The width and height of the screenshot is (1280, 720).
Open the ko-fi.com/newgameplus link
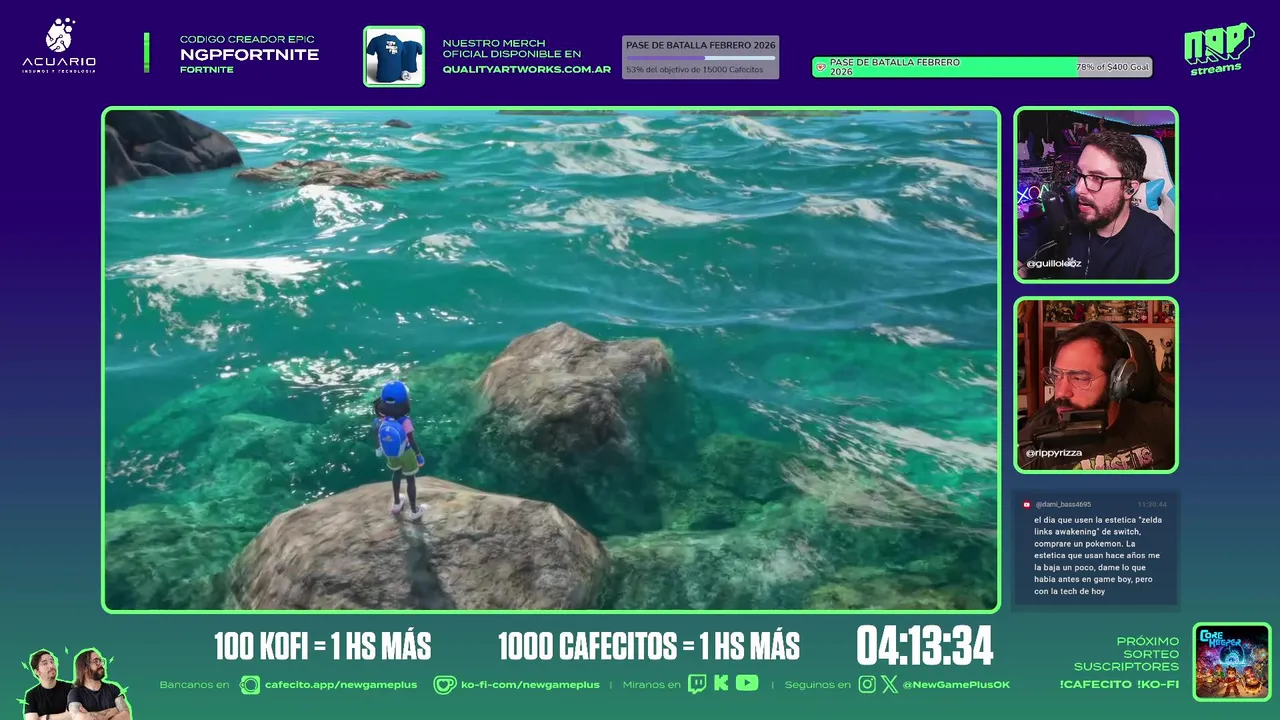[530, 685]
